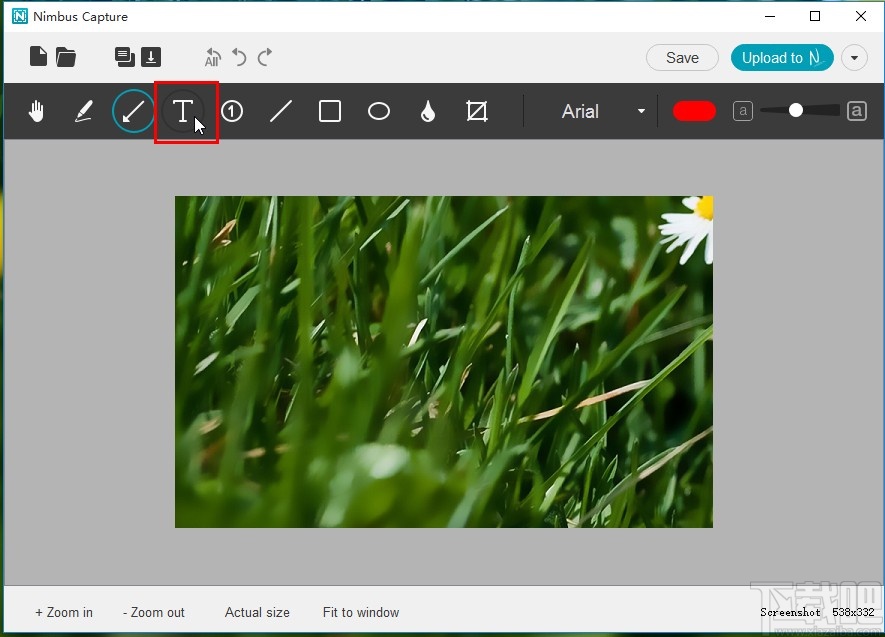
Task: Click the Save button
Action: coord(682,58)
